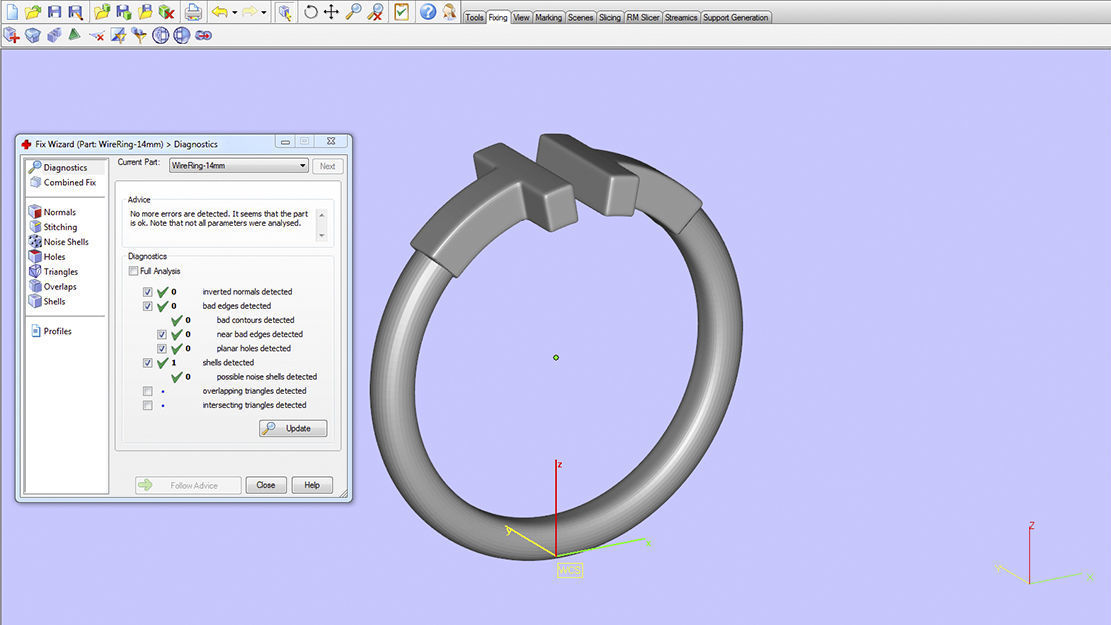Open Help with blue question mark icon
The height and width of the screenshot is (625, 1111).
coord(427,12)
